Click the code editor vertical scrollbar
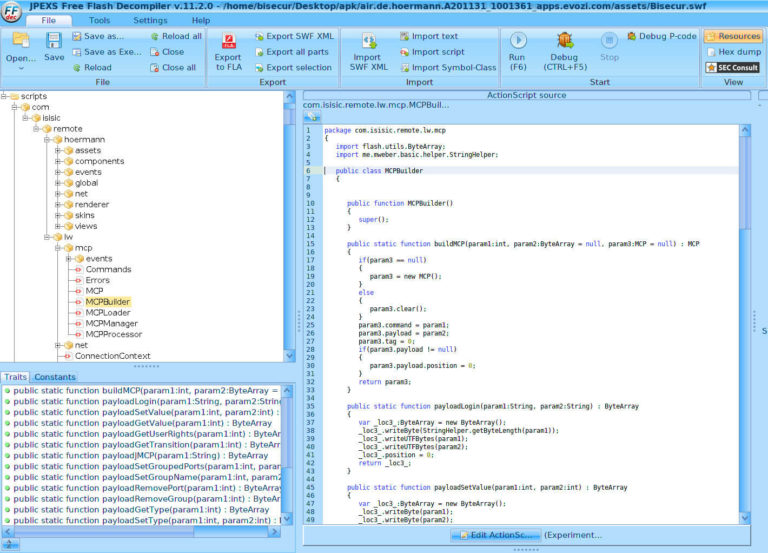768x553 pixels. click(x=745, y=324)
